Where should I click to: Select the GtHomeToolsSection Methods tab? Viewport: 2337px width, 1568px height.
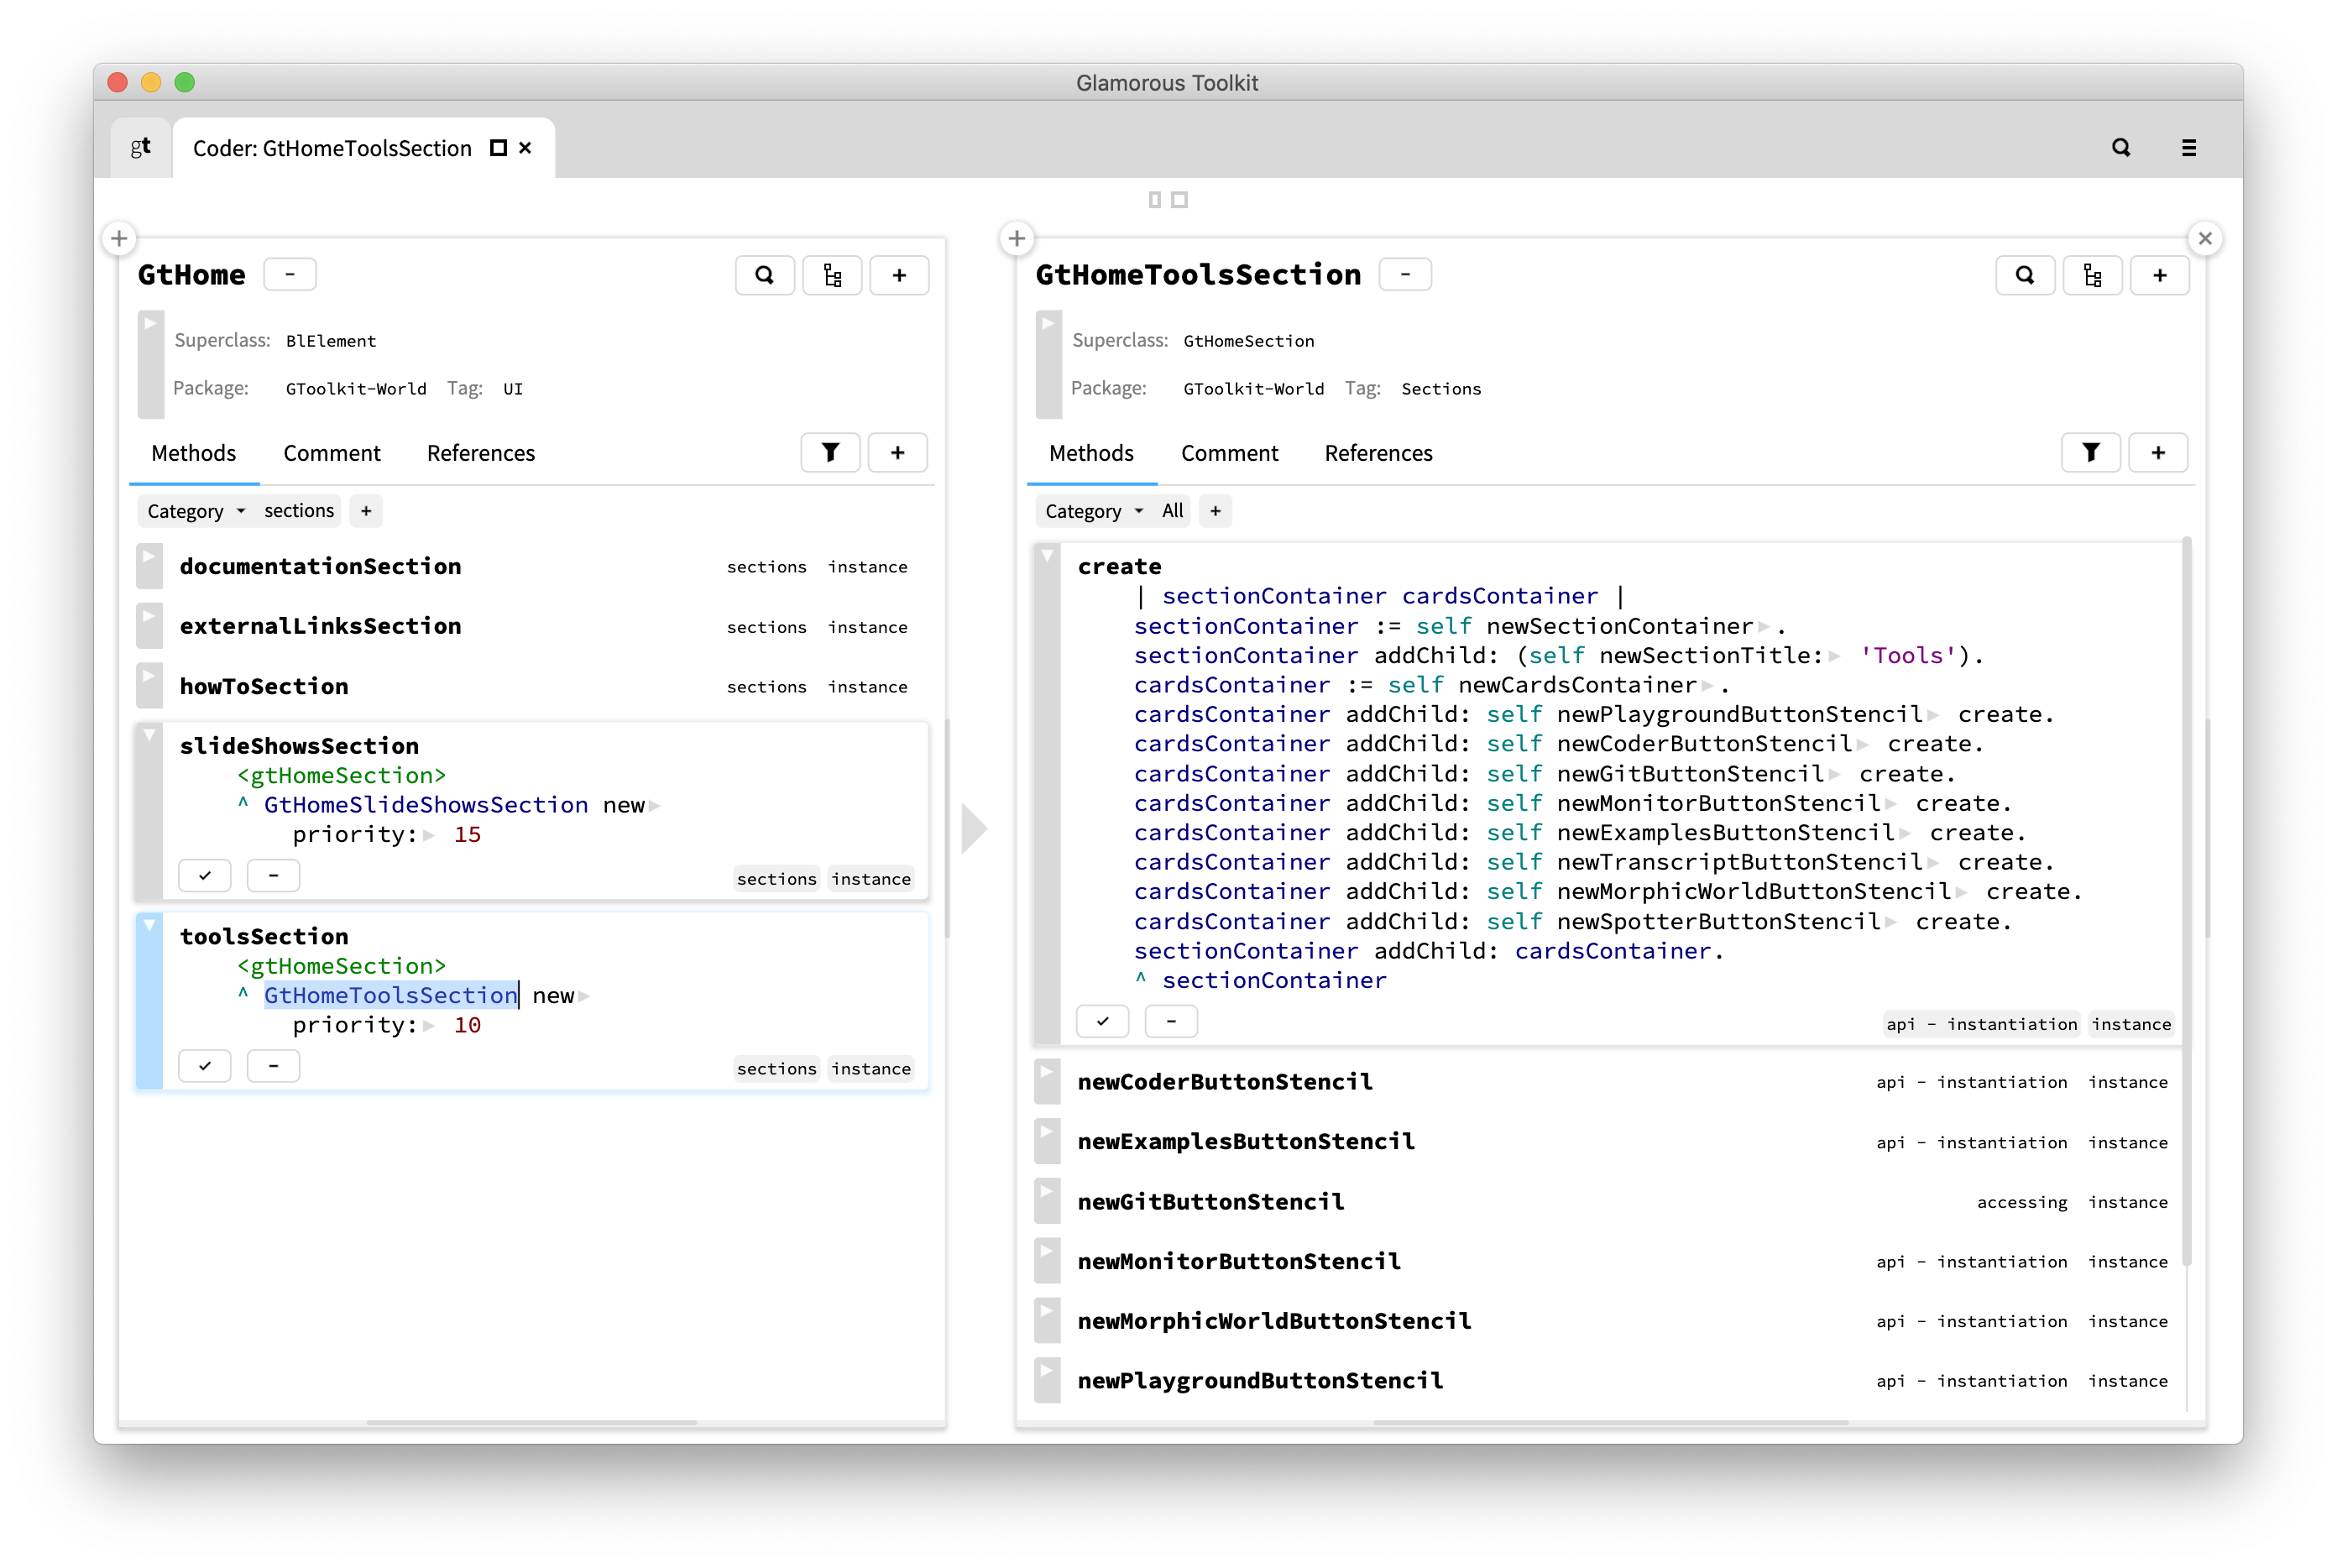[x=1092, y=453]
